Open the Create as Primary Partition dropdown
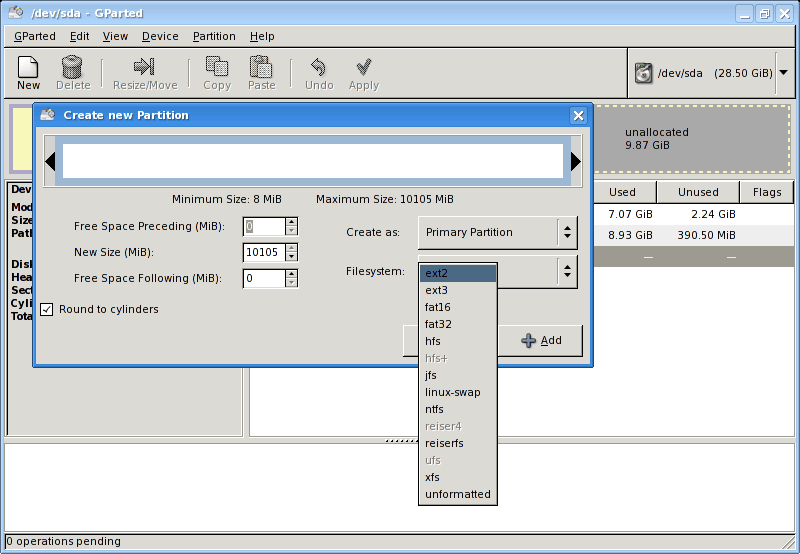The width and height of the screenshot is (800, 554). tap(497, 233)
